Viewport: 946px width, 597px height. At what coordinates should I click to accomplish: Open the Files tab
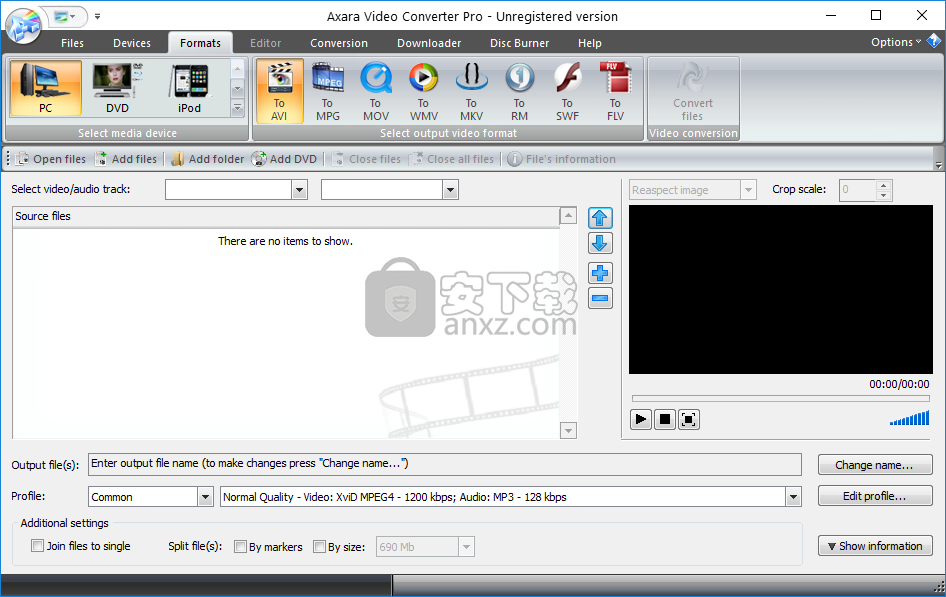click(72, 43)
